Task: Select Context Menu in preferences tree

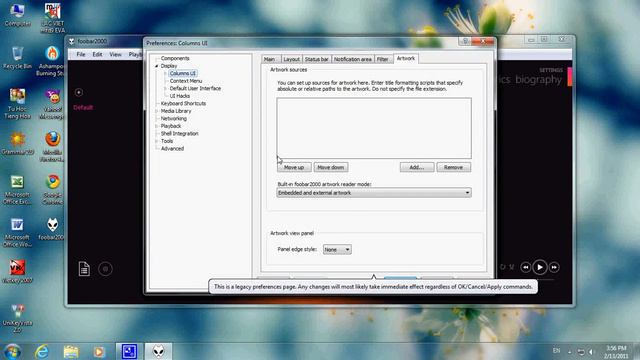Action: pos(186,81)
